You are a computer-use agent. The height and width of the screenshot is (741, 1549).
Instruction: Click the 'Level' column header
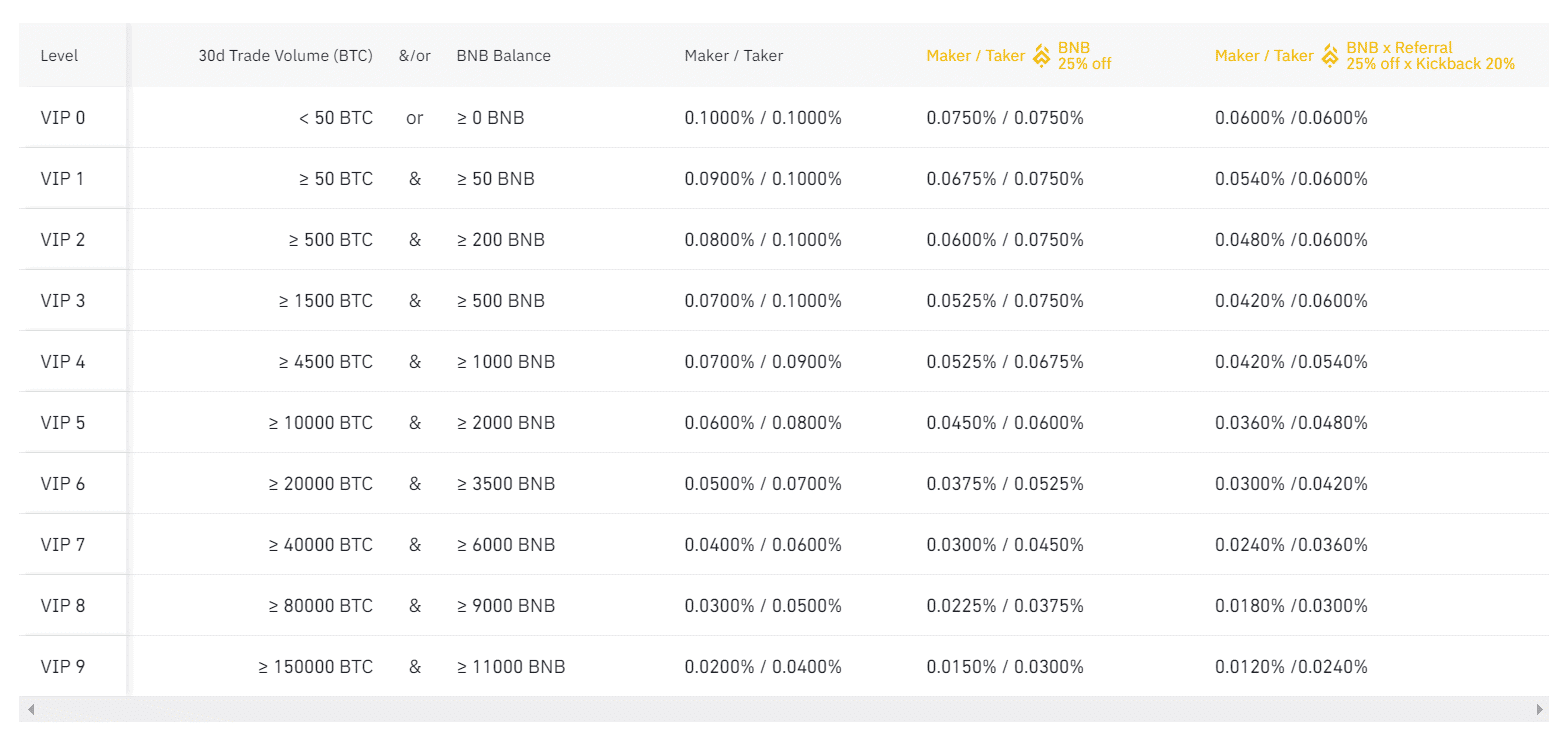[x=59, y=56]
